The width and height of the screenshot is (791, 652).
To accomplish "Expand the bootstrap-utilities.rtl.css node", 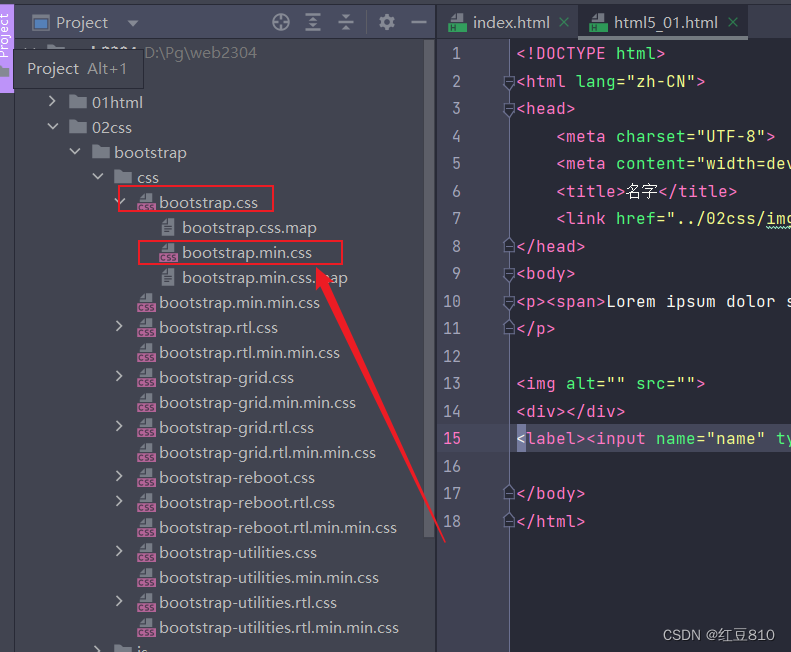I will click(x=119, y=602).
